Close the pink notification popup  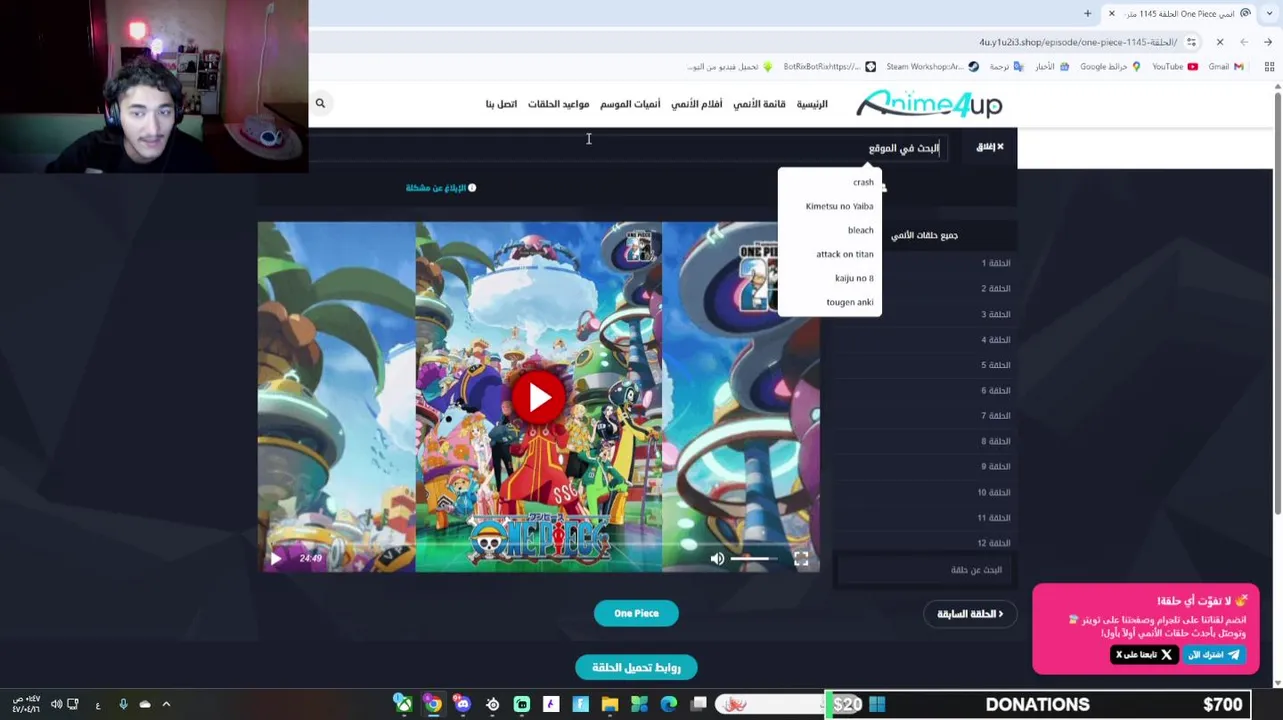pyautogui.click(x=1245, y=598)
